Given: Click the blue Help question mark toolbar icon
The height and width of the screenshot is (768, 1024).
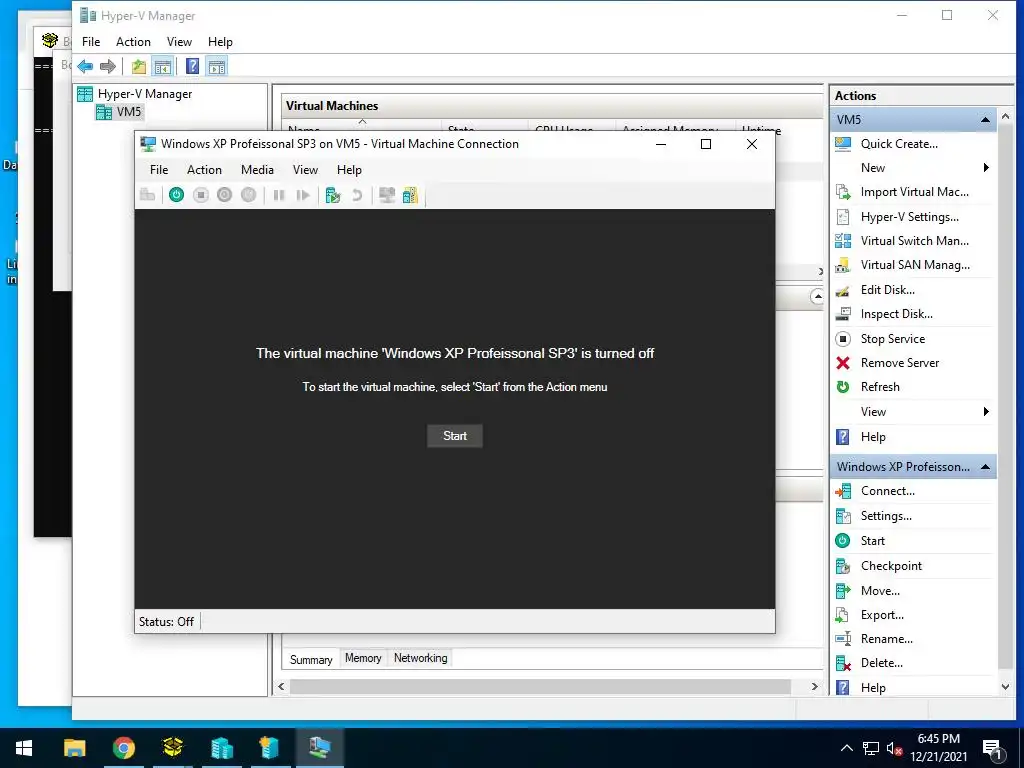Looking at the screenshot, I should click(x=192, y=66).
